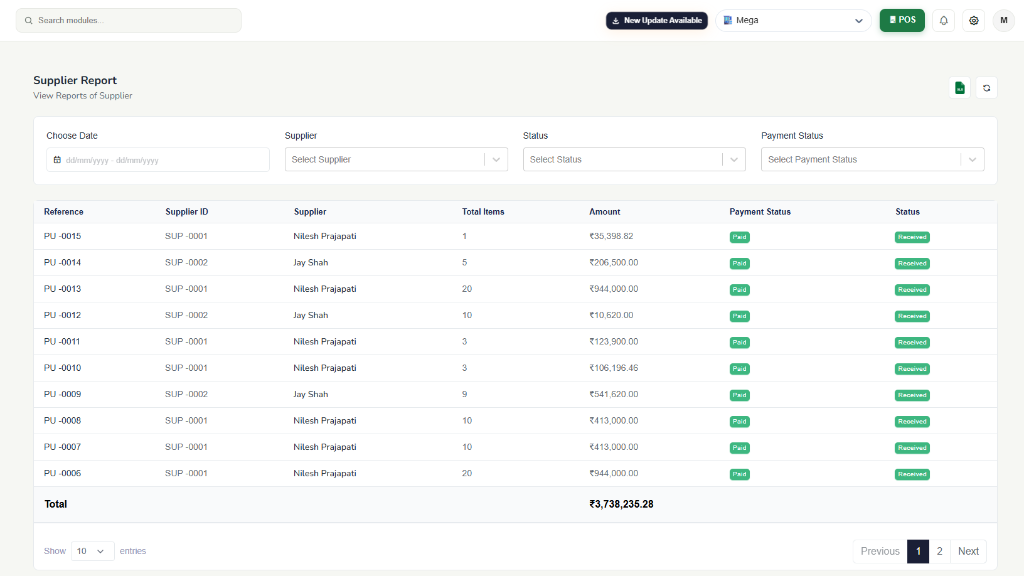Image resolution: width=1024 pixels, height=576 pixels.
Task: Select reference PU -0008
Action: pos(62,421)
